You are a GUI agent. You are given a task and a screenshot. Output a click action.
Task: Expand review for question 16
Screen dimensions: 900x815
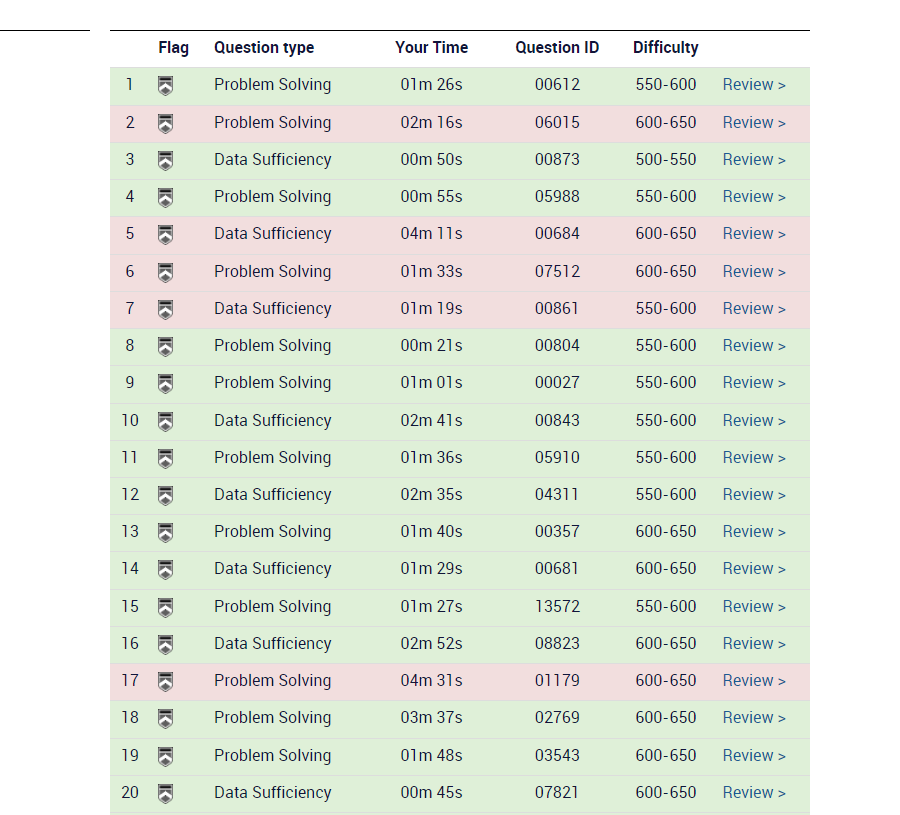[x=754, y=644]
